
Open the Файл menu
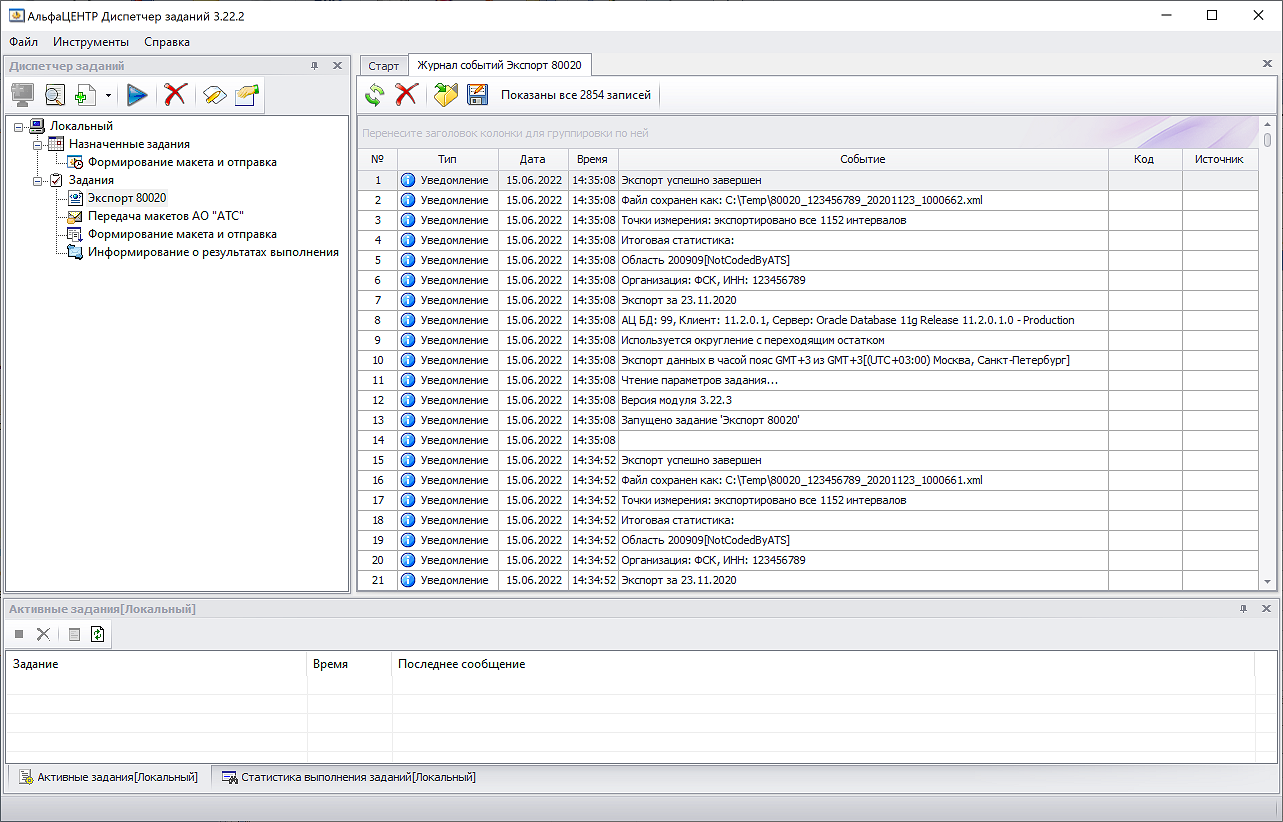point(24,42)
